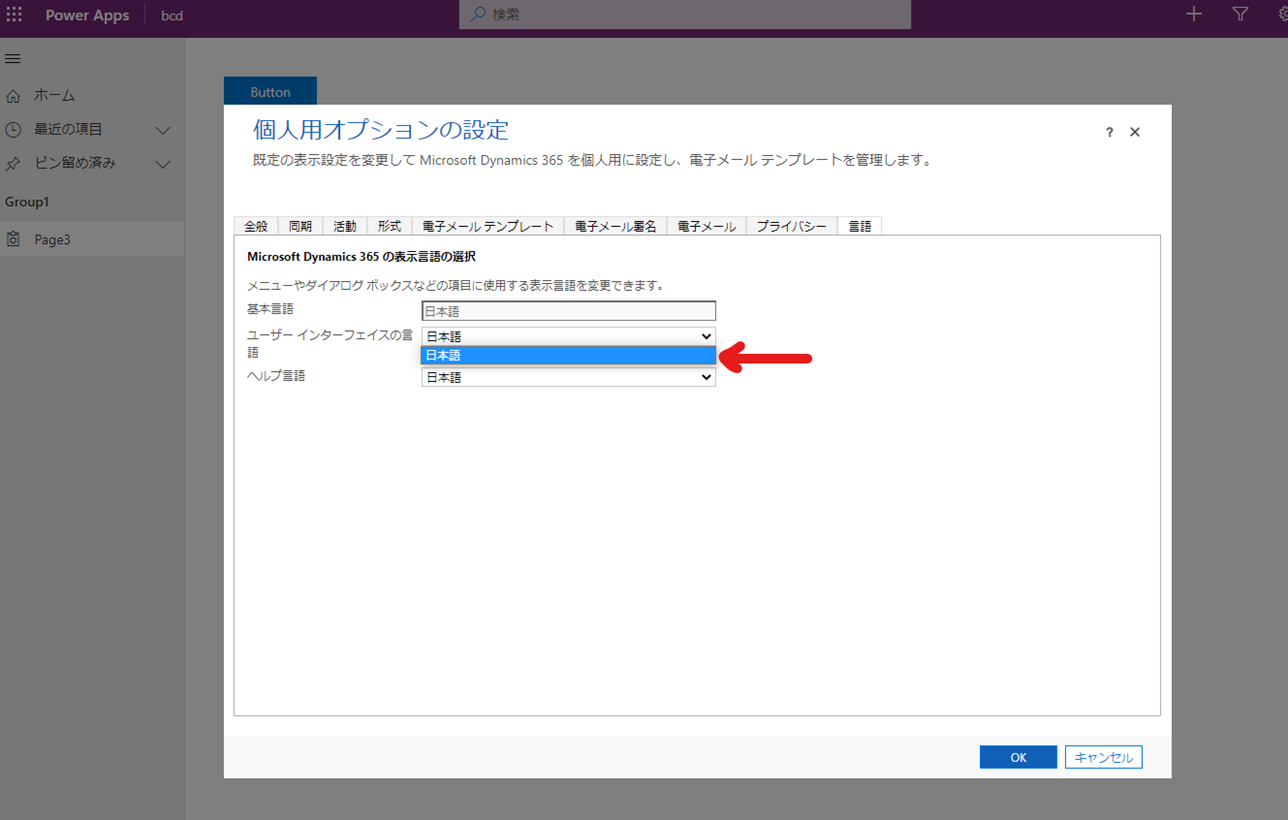The width and height of the screenshot is (1288, 820).
Task: Click the pinned items pin icon
Action: tap(13, 164)
